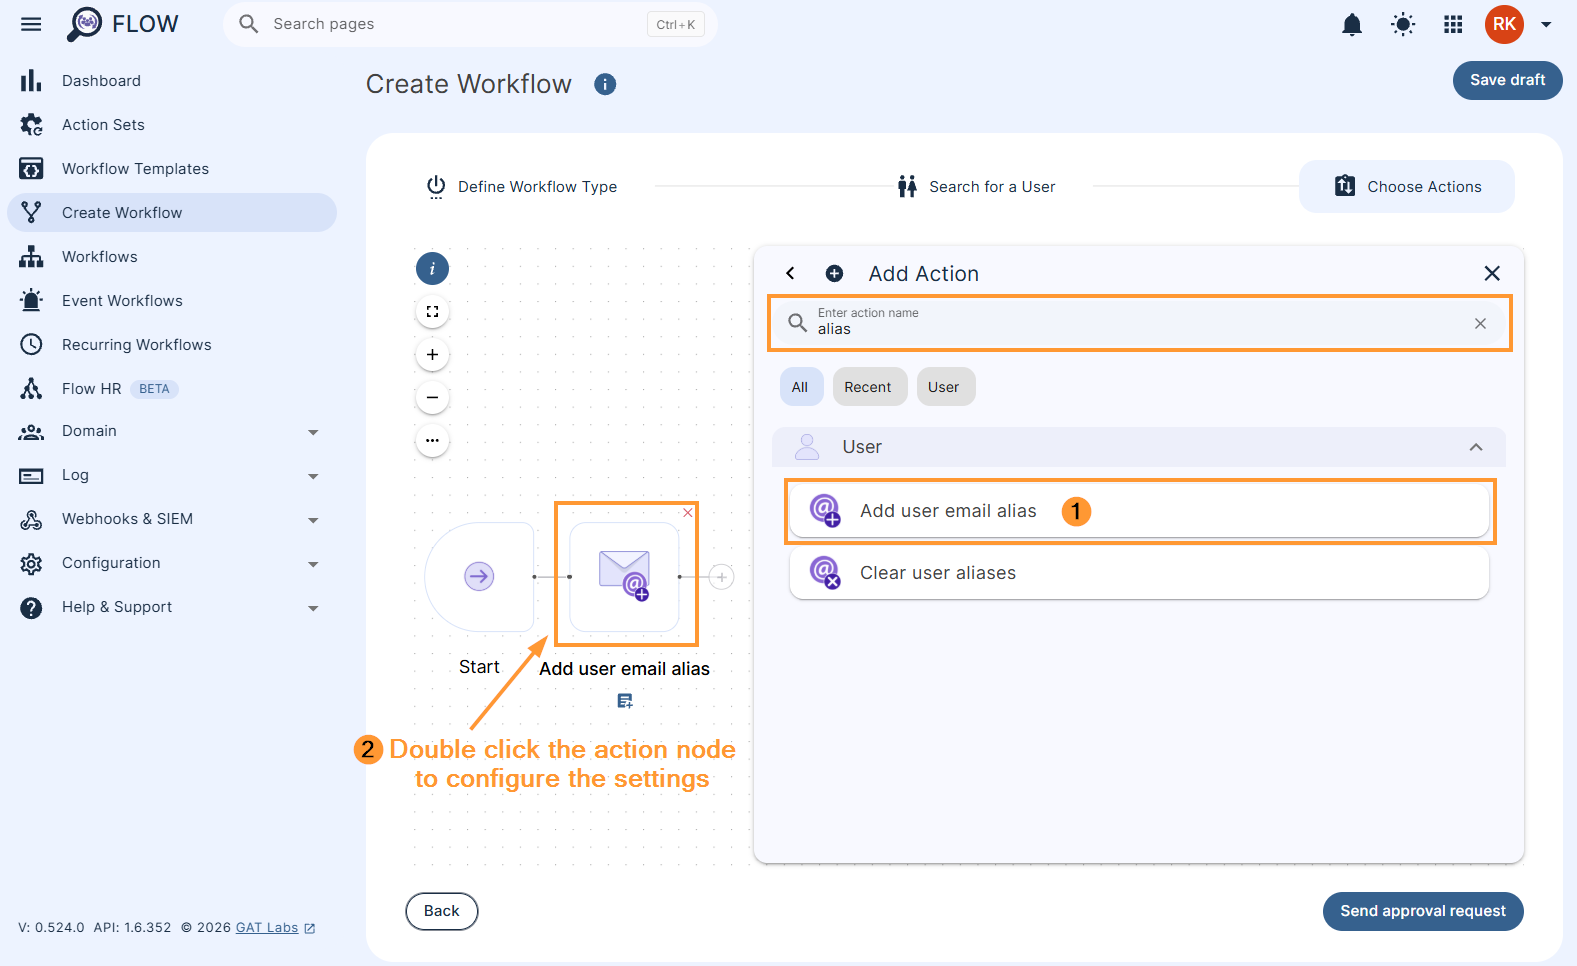Collapse the User actions group

(x=1475, y=447)
